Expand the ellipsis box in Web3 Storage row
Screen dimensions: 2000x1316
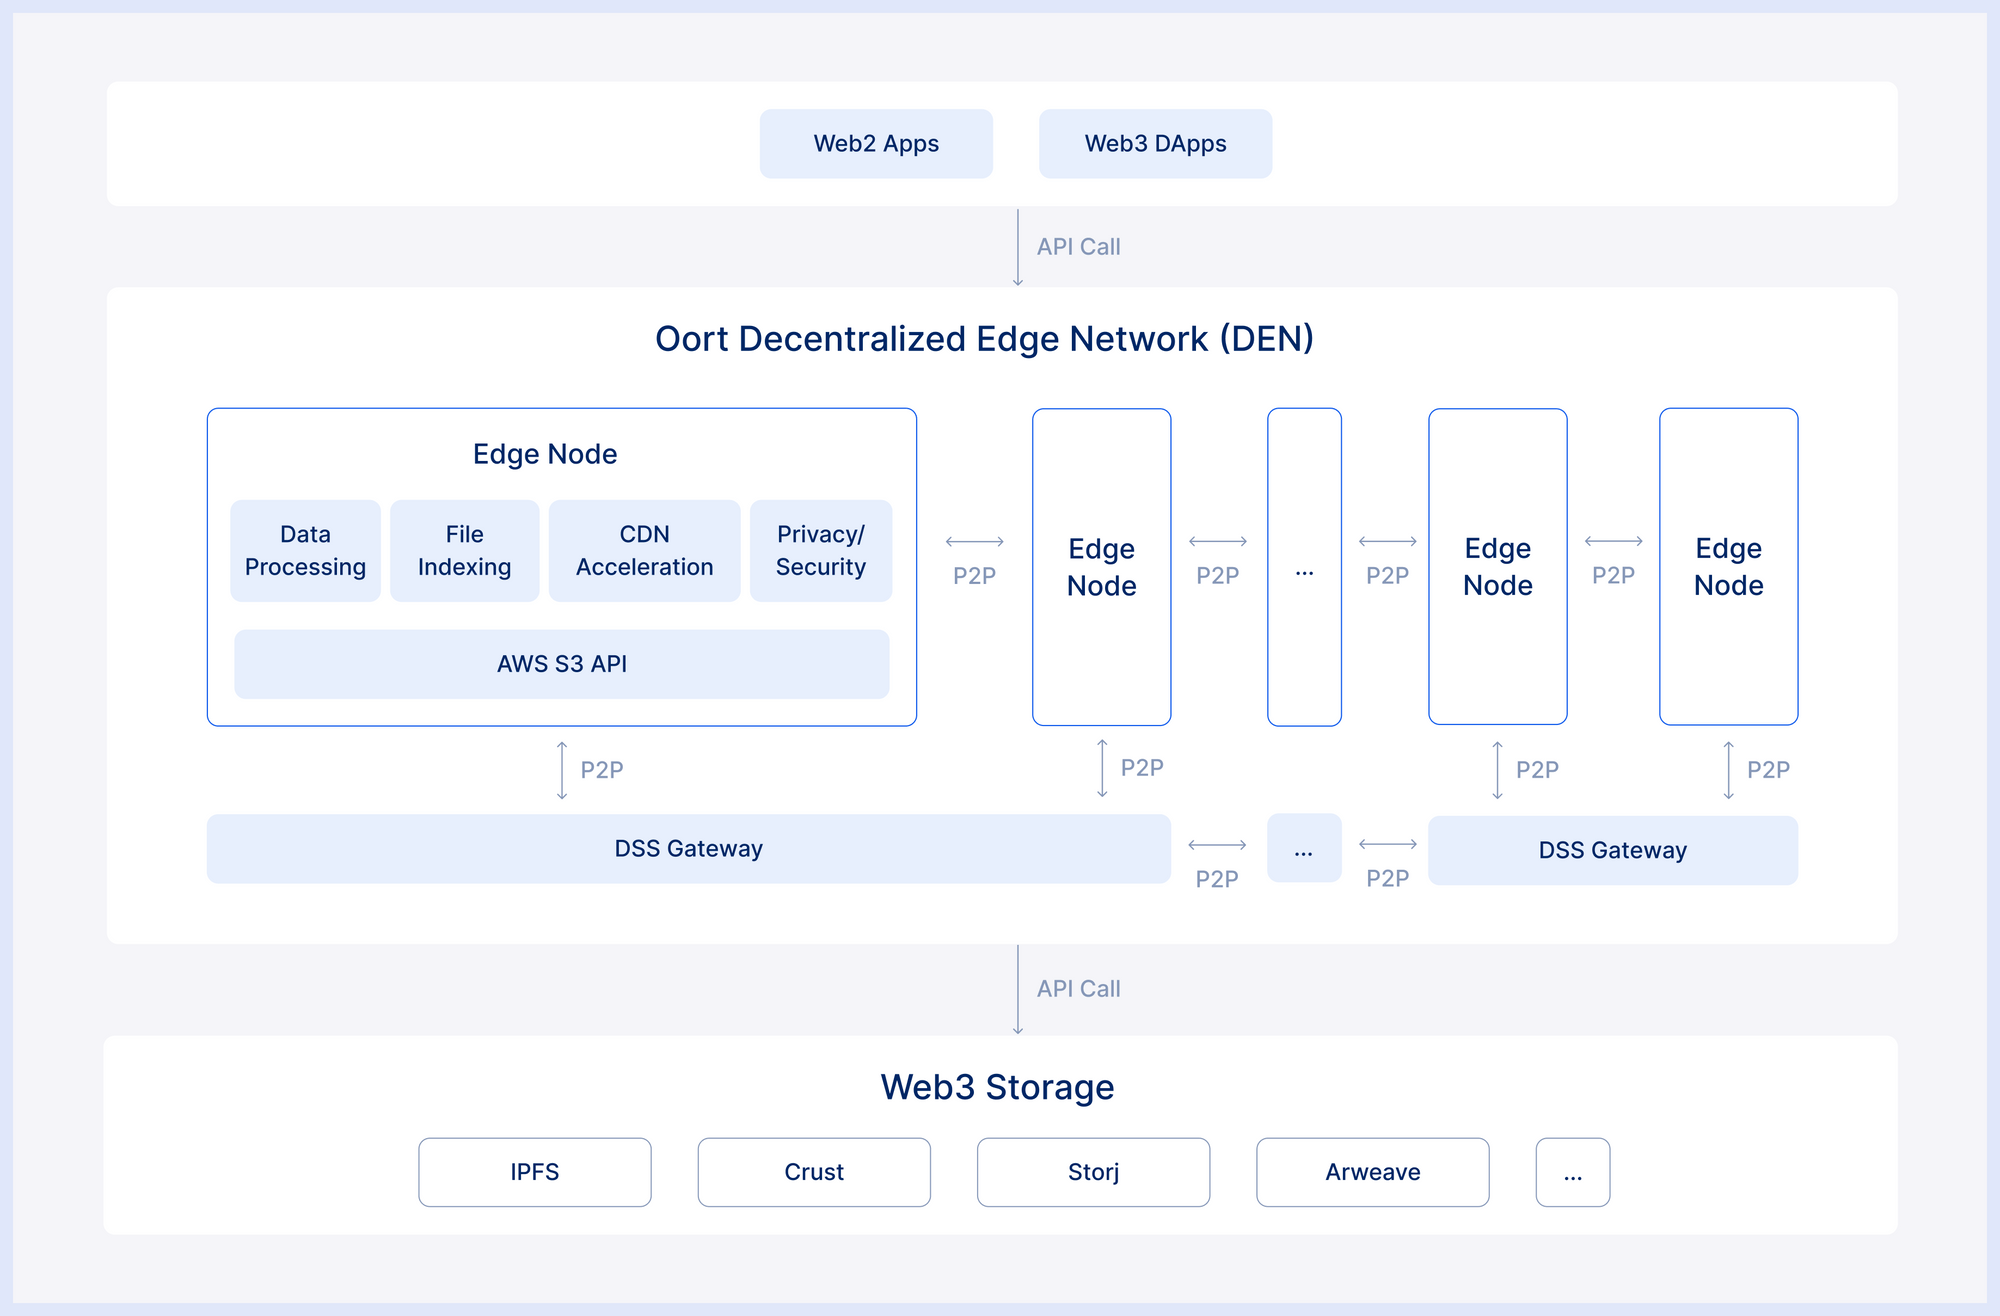click(1573, 1172)
